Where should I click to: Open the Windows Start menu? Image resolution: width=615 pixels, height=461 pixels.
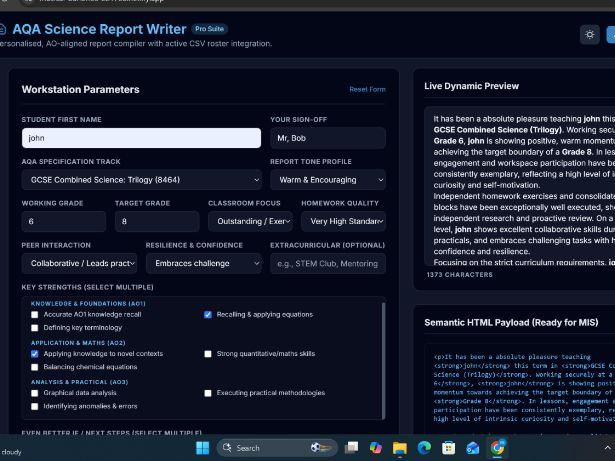202,448
